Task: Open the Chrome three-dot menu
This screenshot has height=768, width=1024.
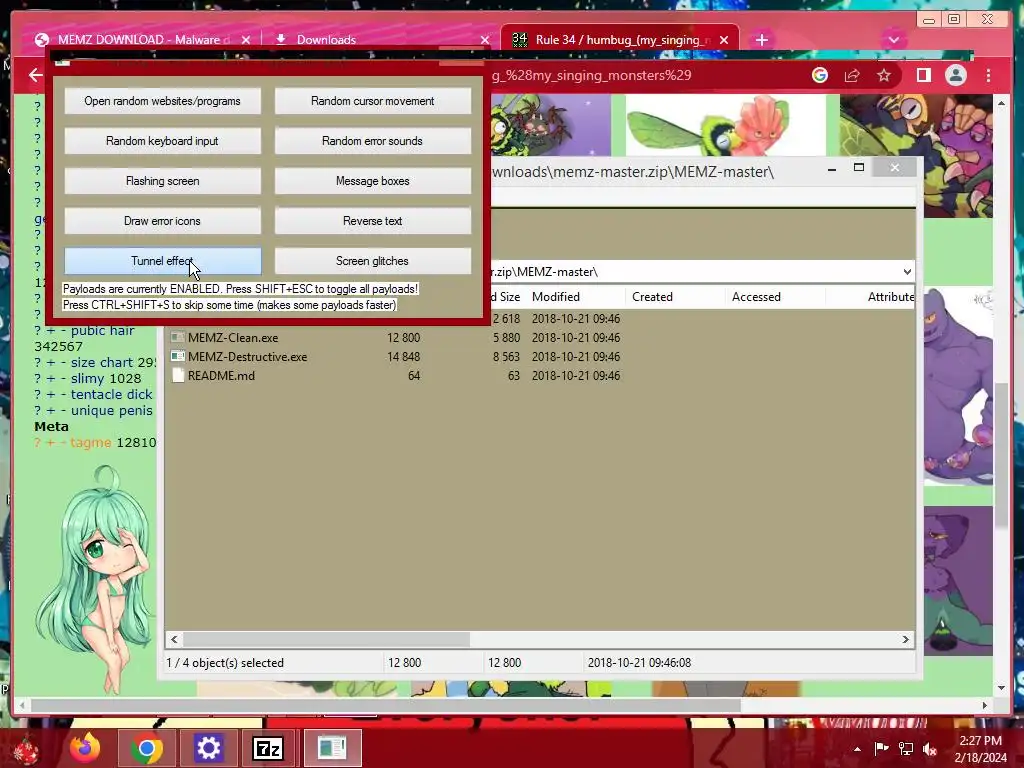Action: click(988, 76)
